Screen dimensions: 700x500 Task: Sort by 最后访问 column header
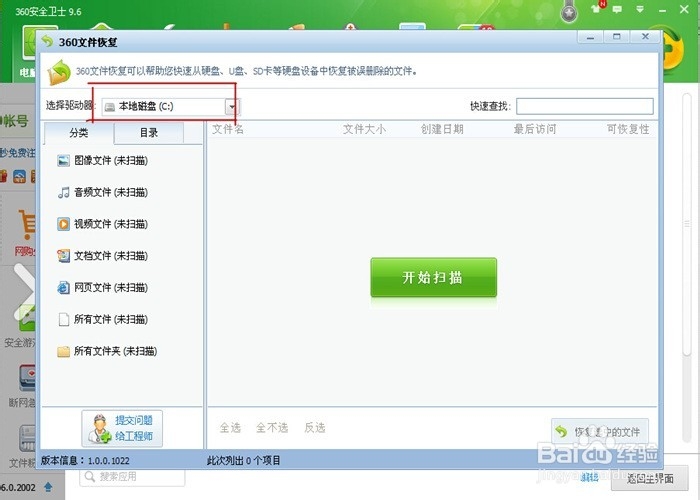(x=535, y=129)
